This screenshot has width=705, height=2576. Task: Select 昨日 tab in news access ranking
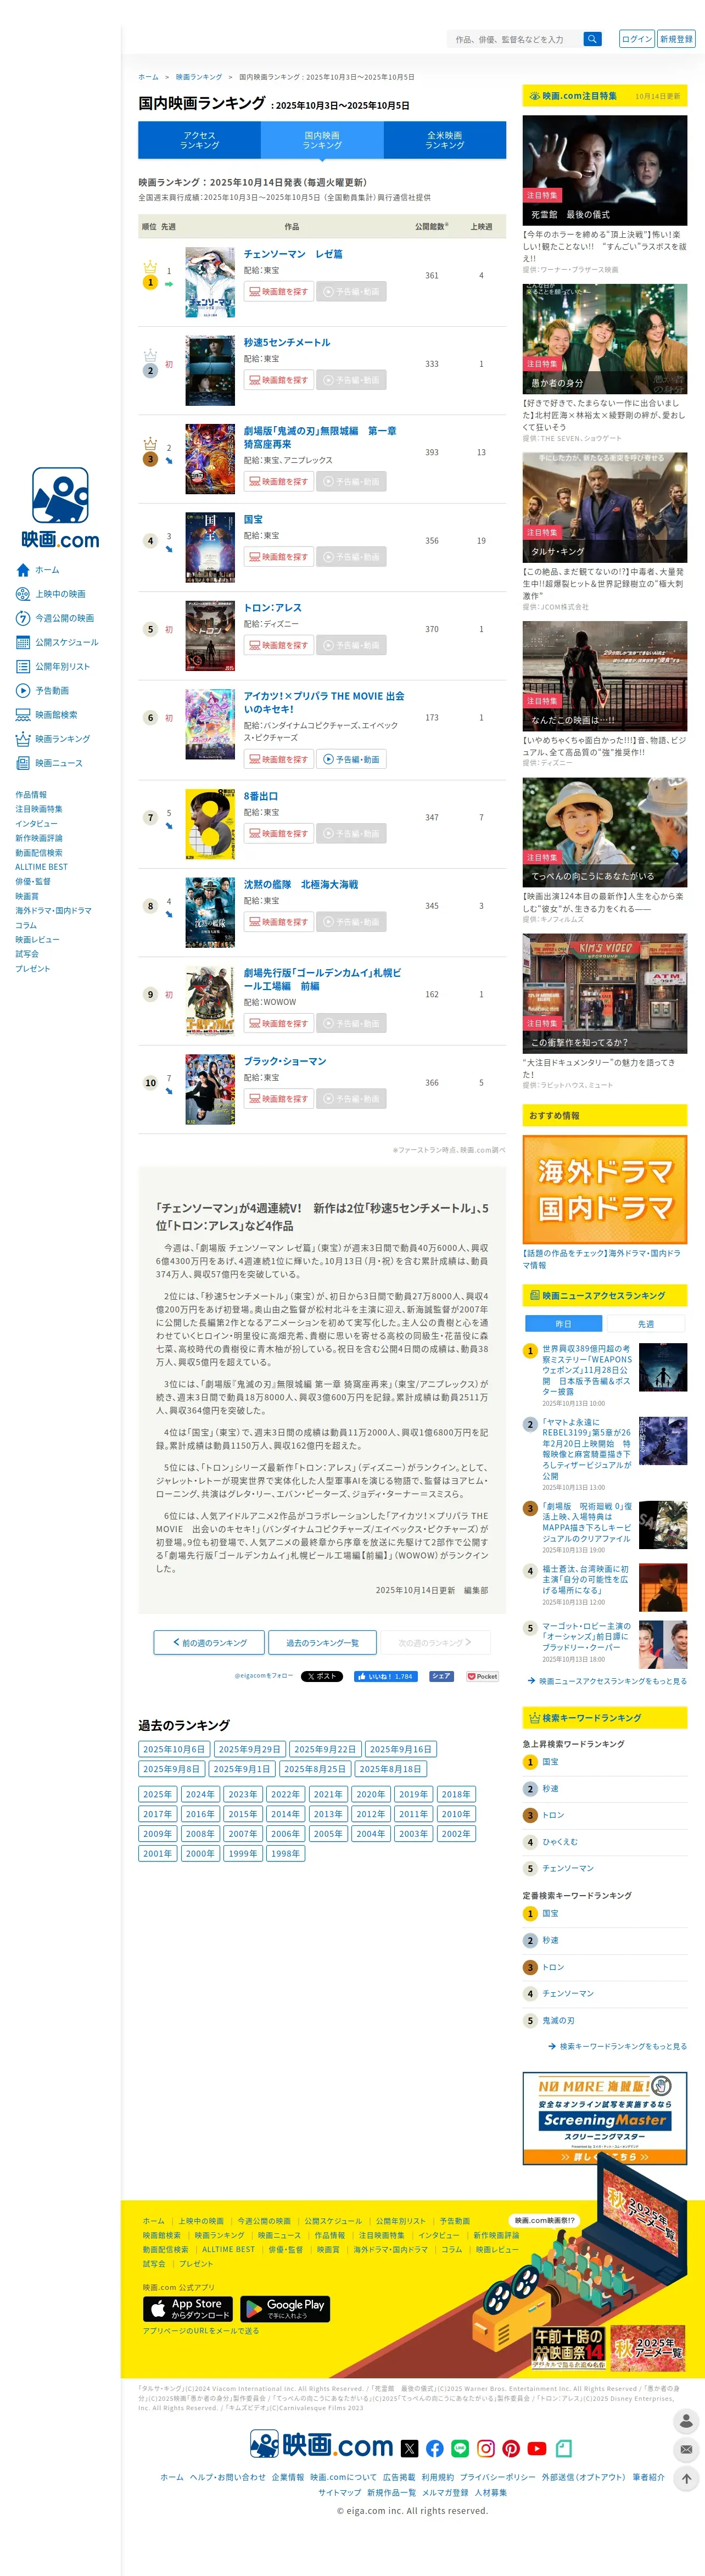coord(564,1324)
